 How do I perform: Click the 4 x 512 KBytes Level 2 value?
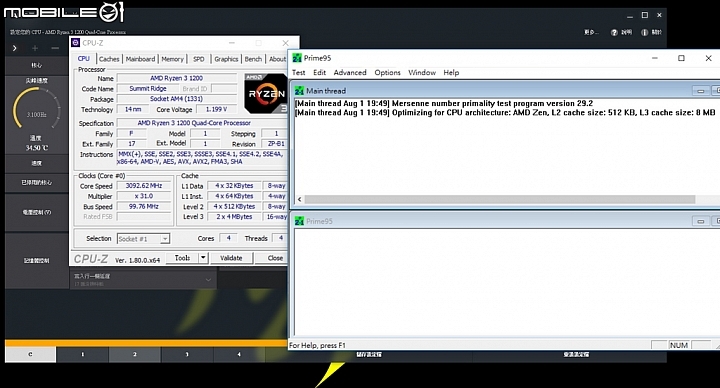coord(234,207)
